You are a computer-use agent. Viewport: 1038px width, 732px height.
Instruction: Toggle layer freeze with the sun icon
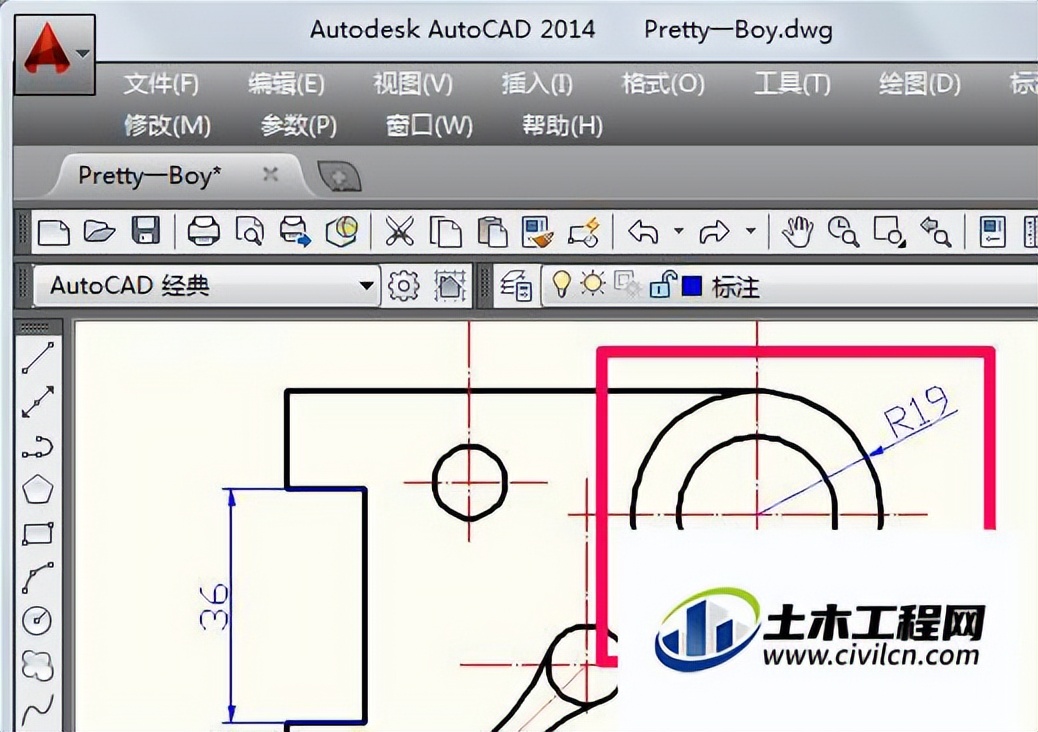tap(592, 284)
